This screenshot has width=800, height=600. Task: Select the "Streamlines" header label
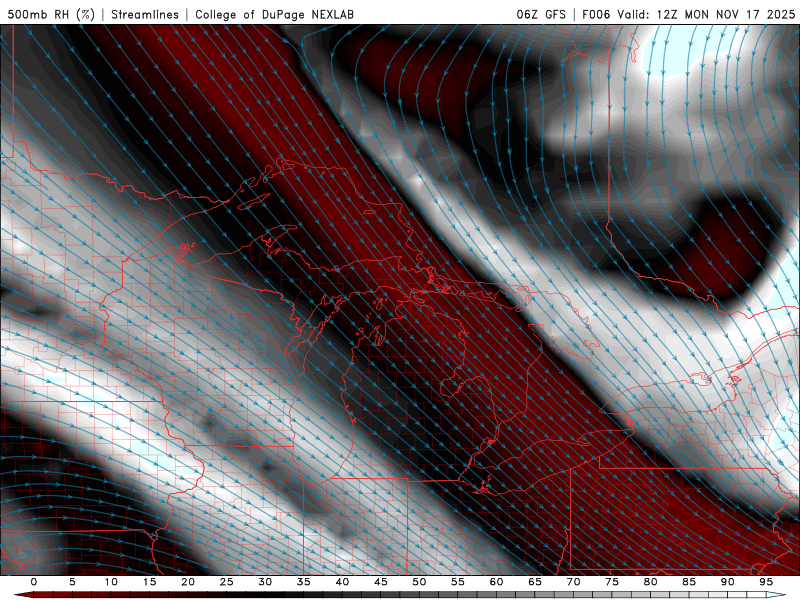145,14
